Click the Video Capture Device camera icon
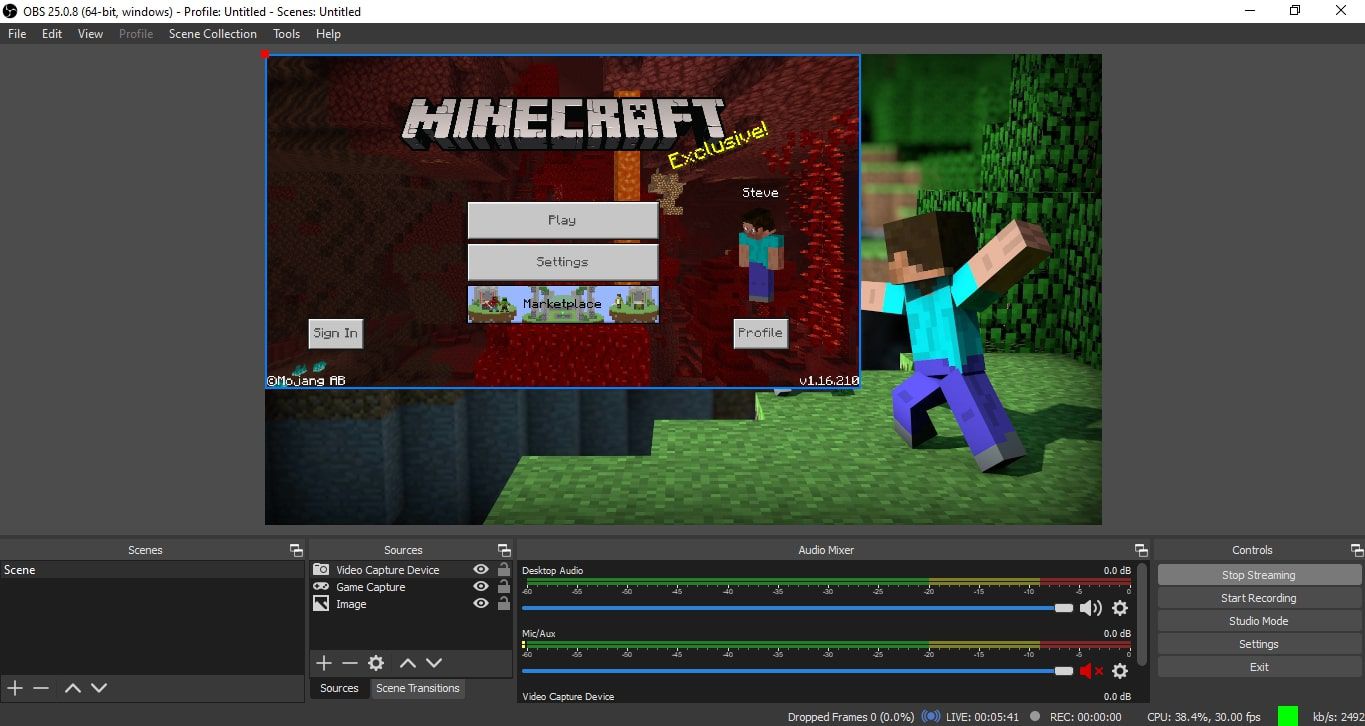Viewport: 1365px width, 726px height. [x=321, y=570]
